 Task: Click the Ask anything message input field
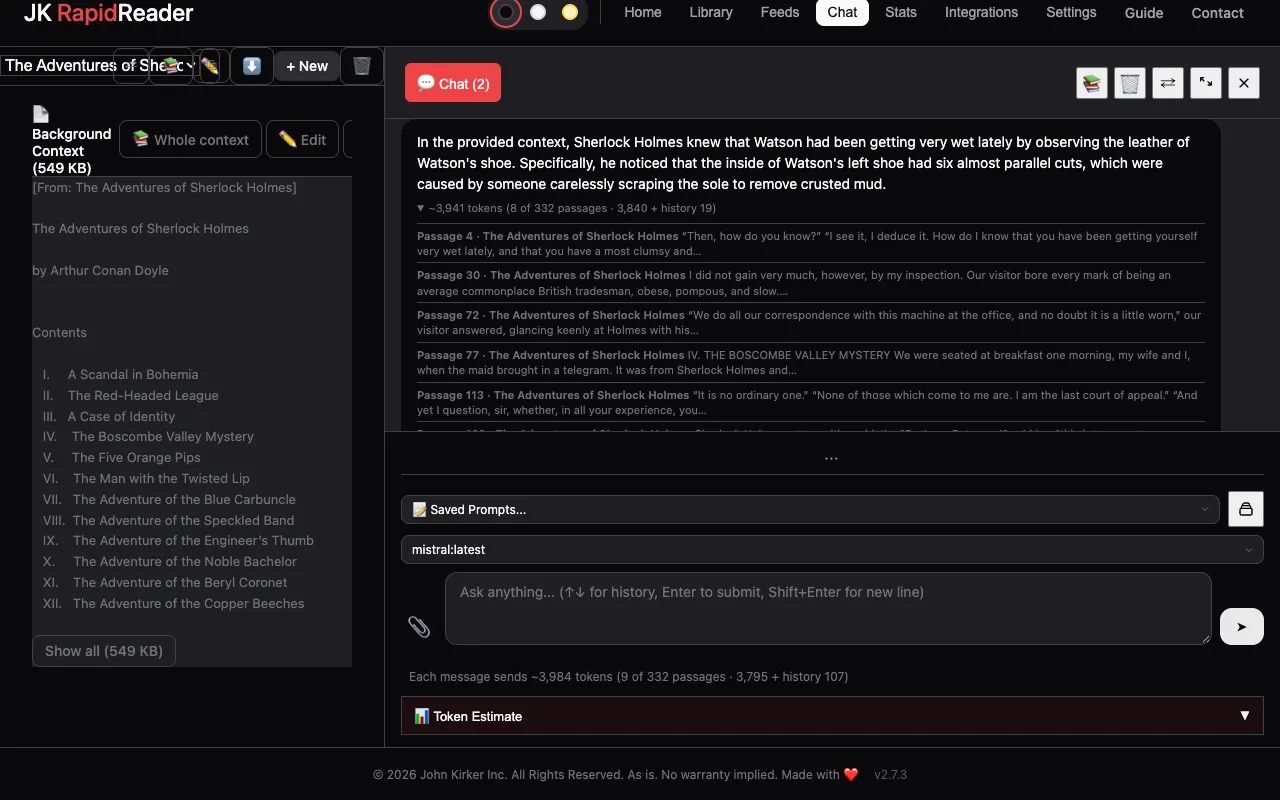(828, 608)
